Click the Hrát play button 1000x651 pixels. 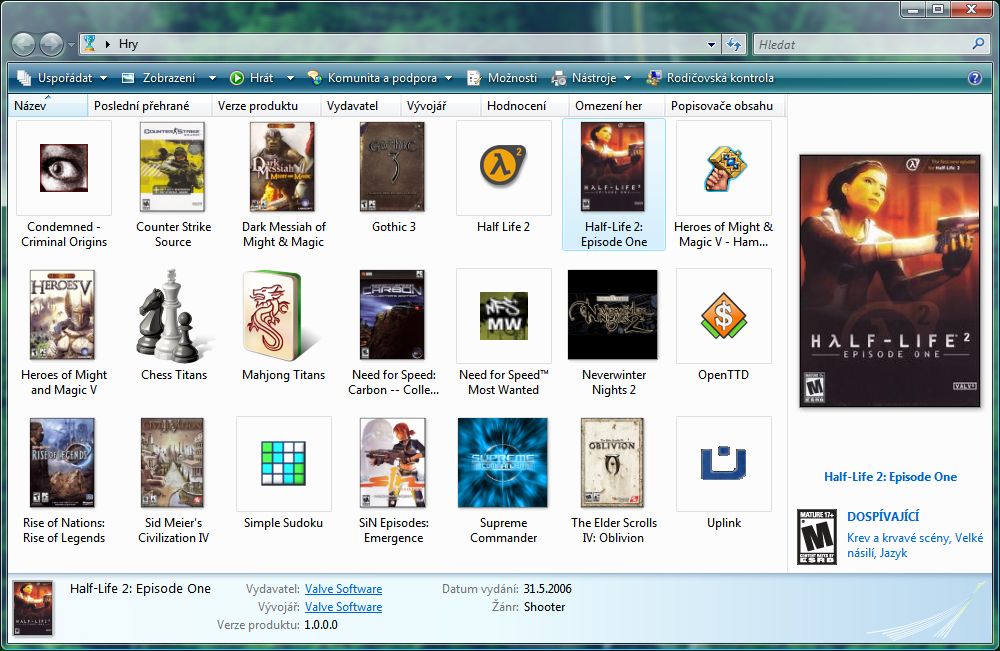tap(252, 78)
